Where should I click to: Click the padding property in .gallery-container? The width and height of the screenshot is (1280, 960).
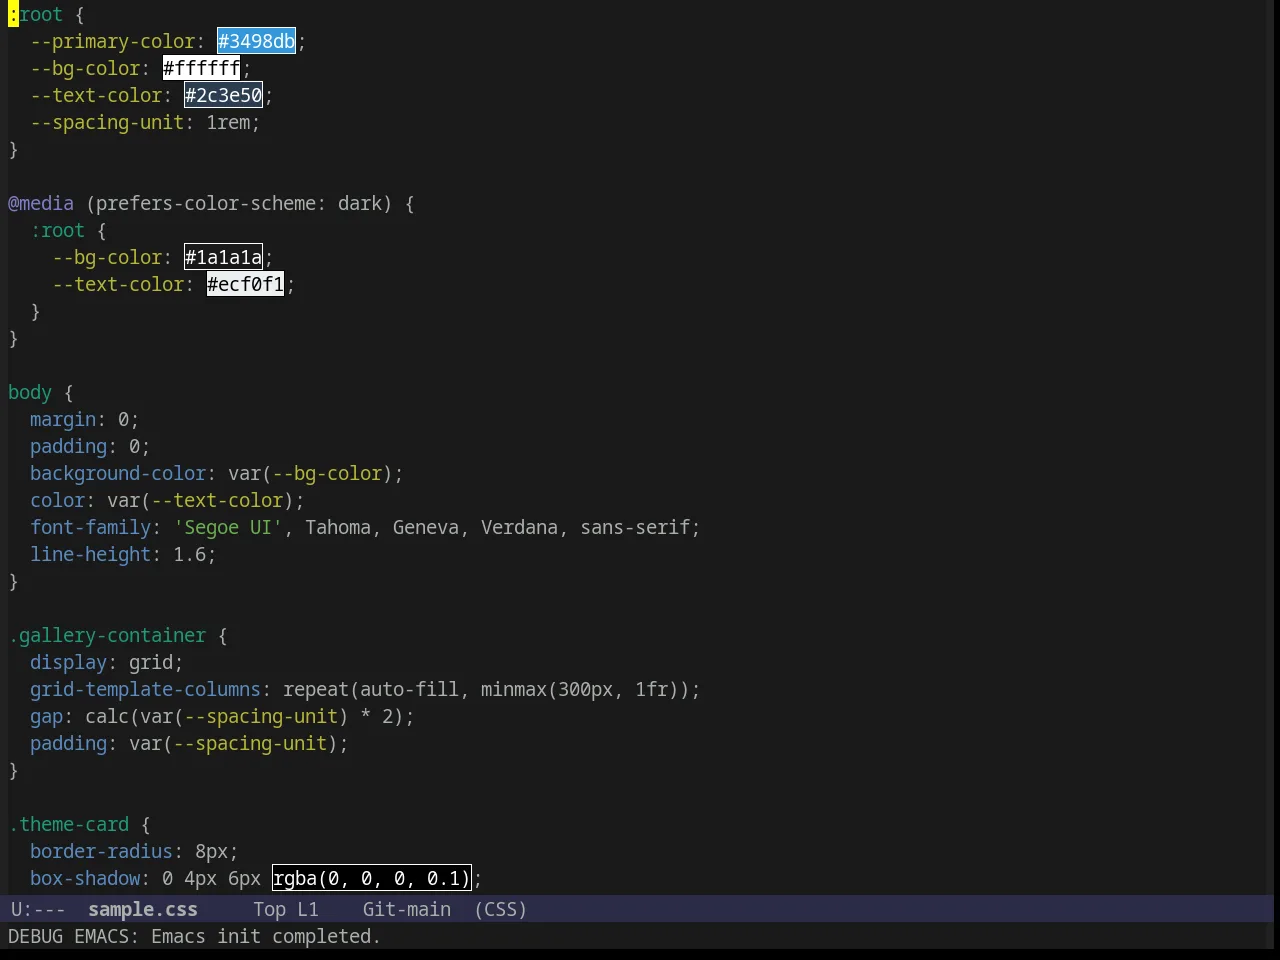click(x=68, y=743)
